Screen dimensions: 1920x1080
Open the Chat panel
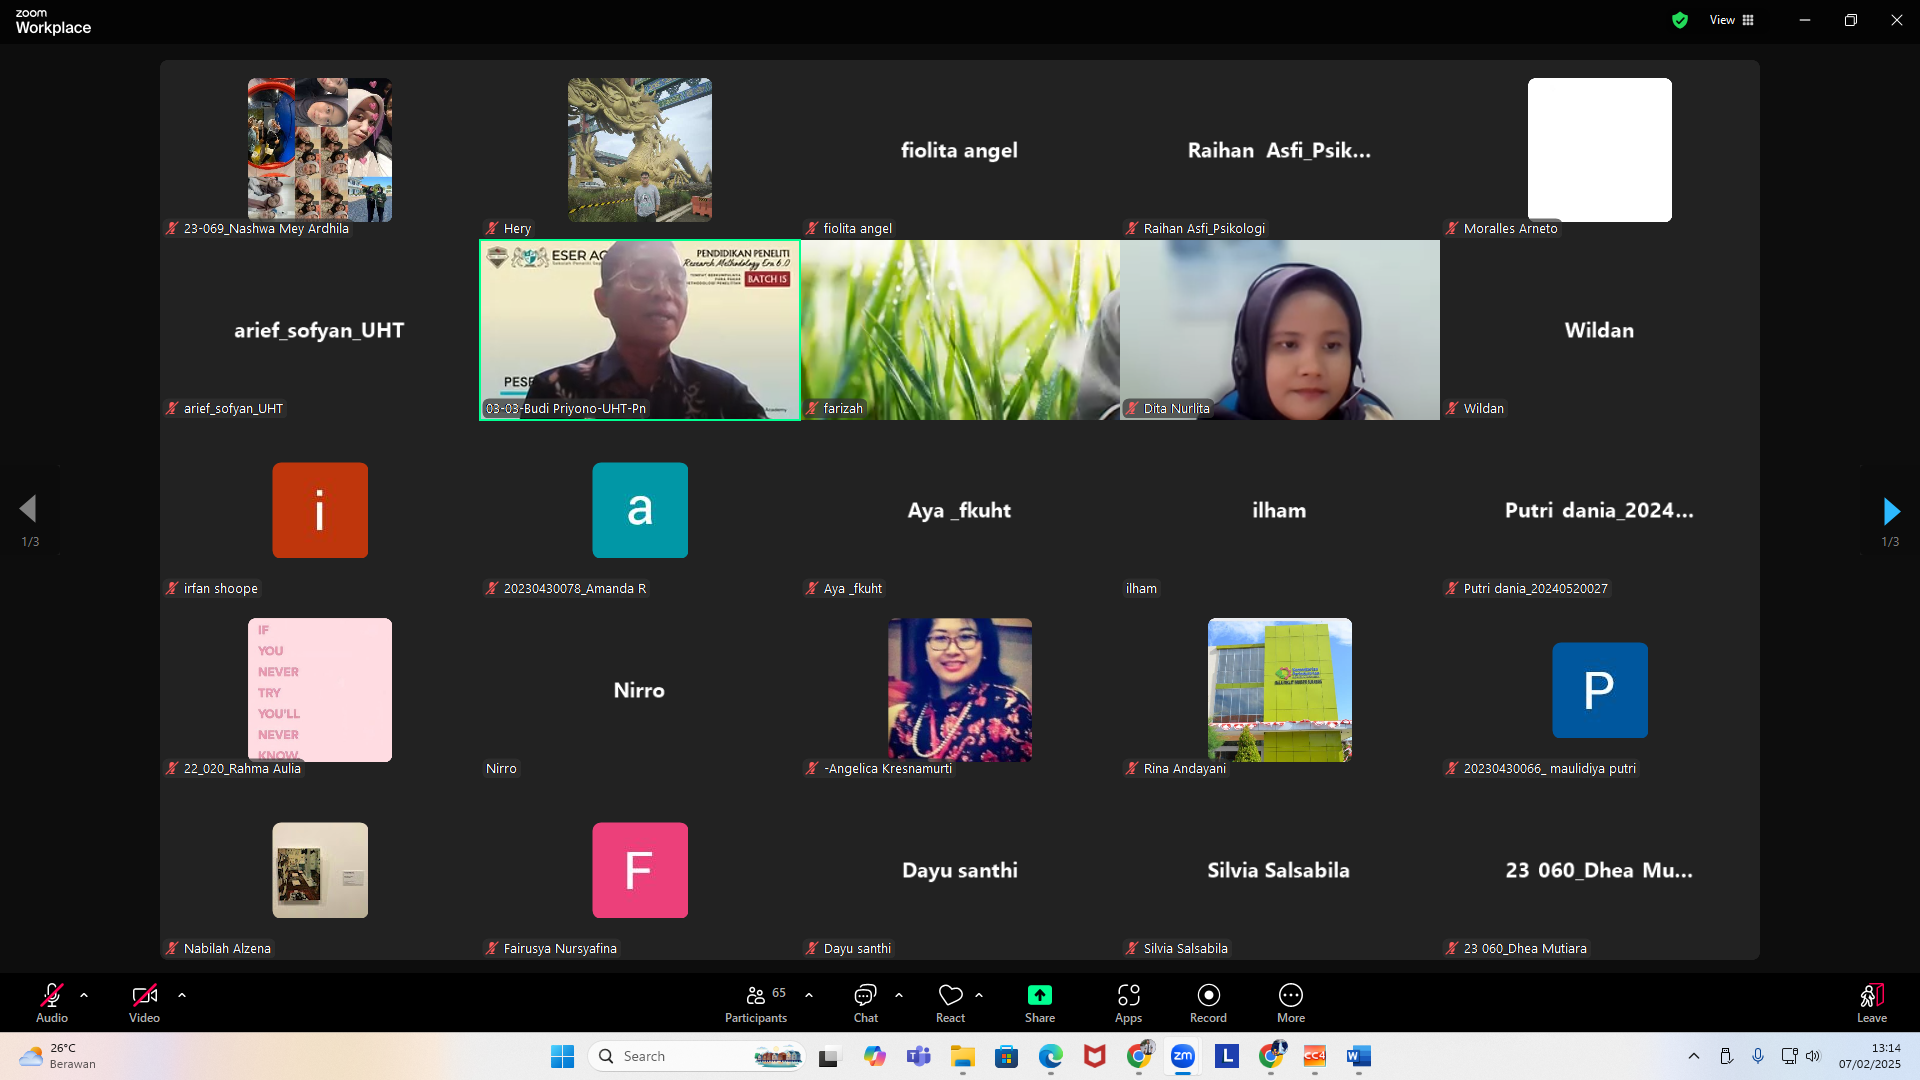click(865, 996)
